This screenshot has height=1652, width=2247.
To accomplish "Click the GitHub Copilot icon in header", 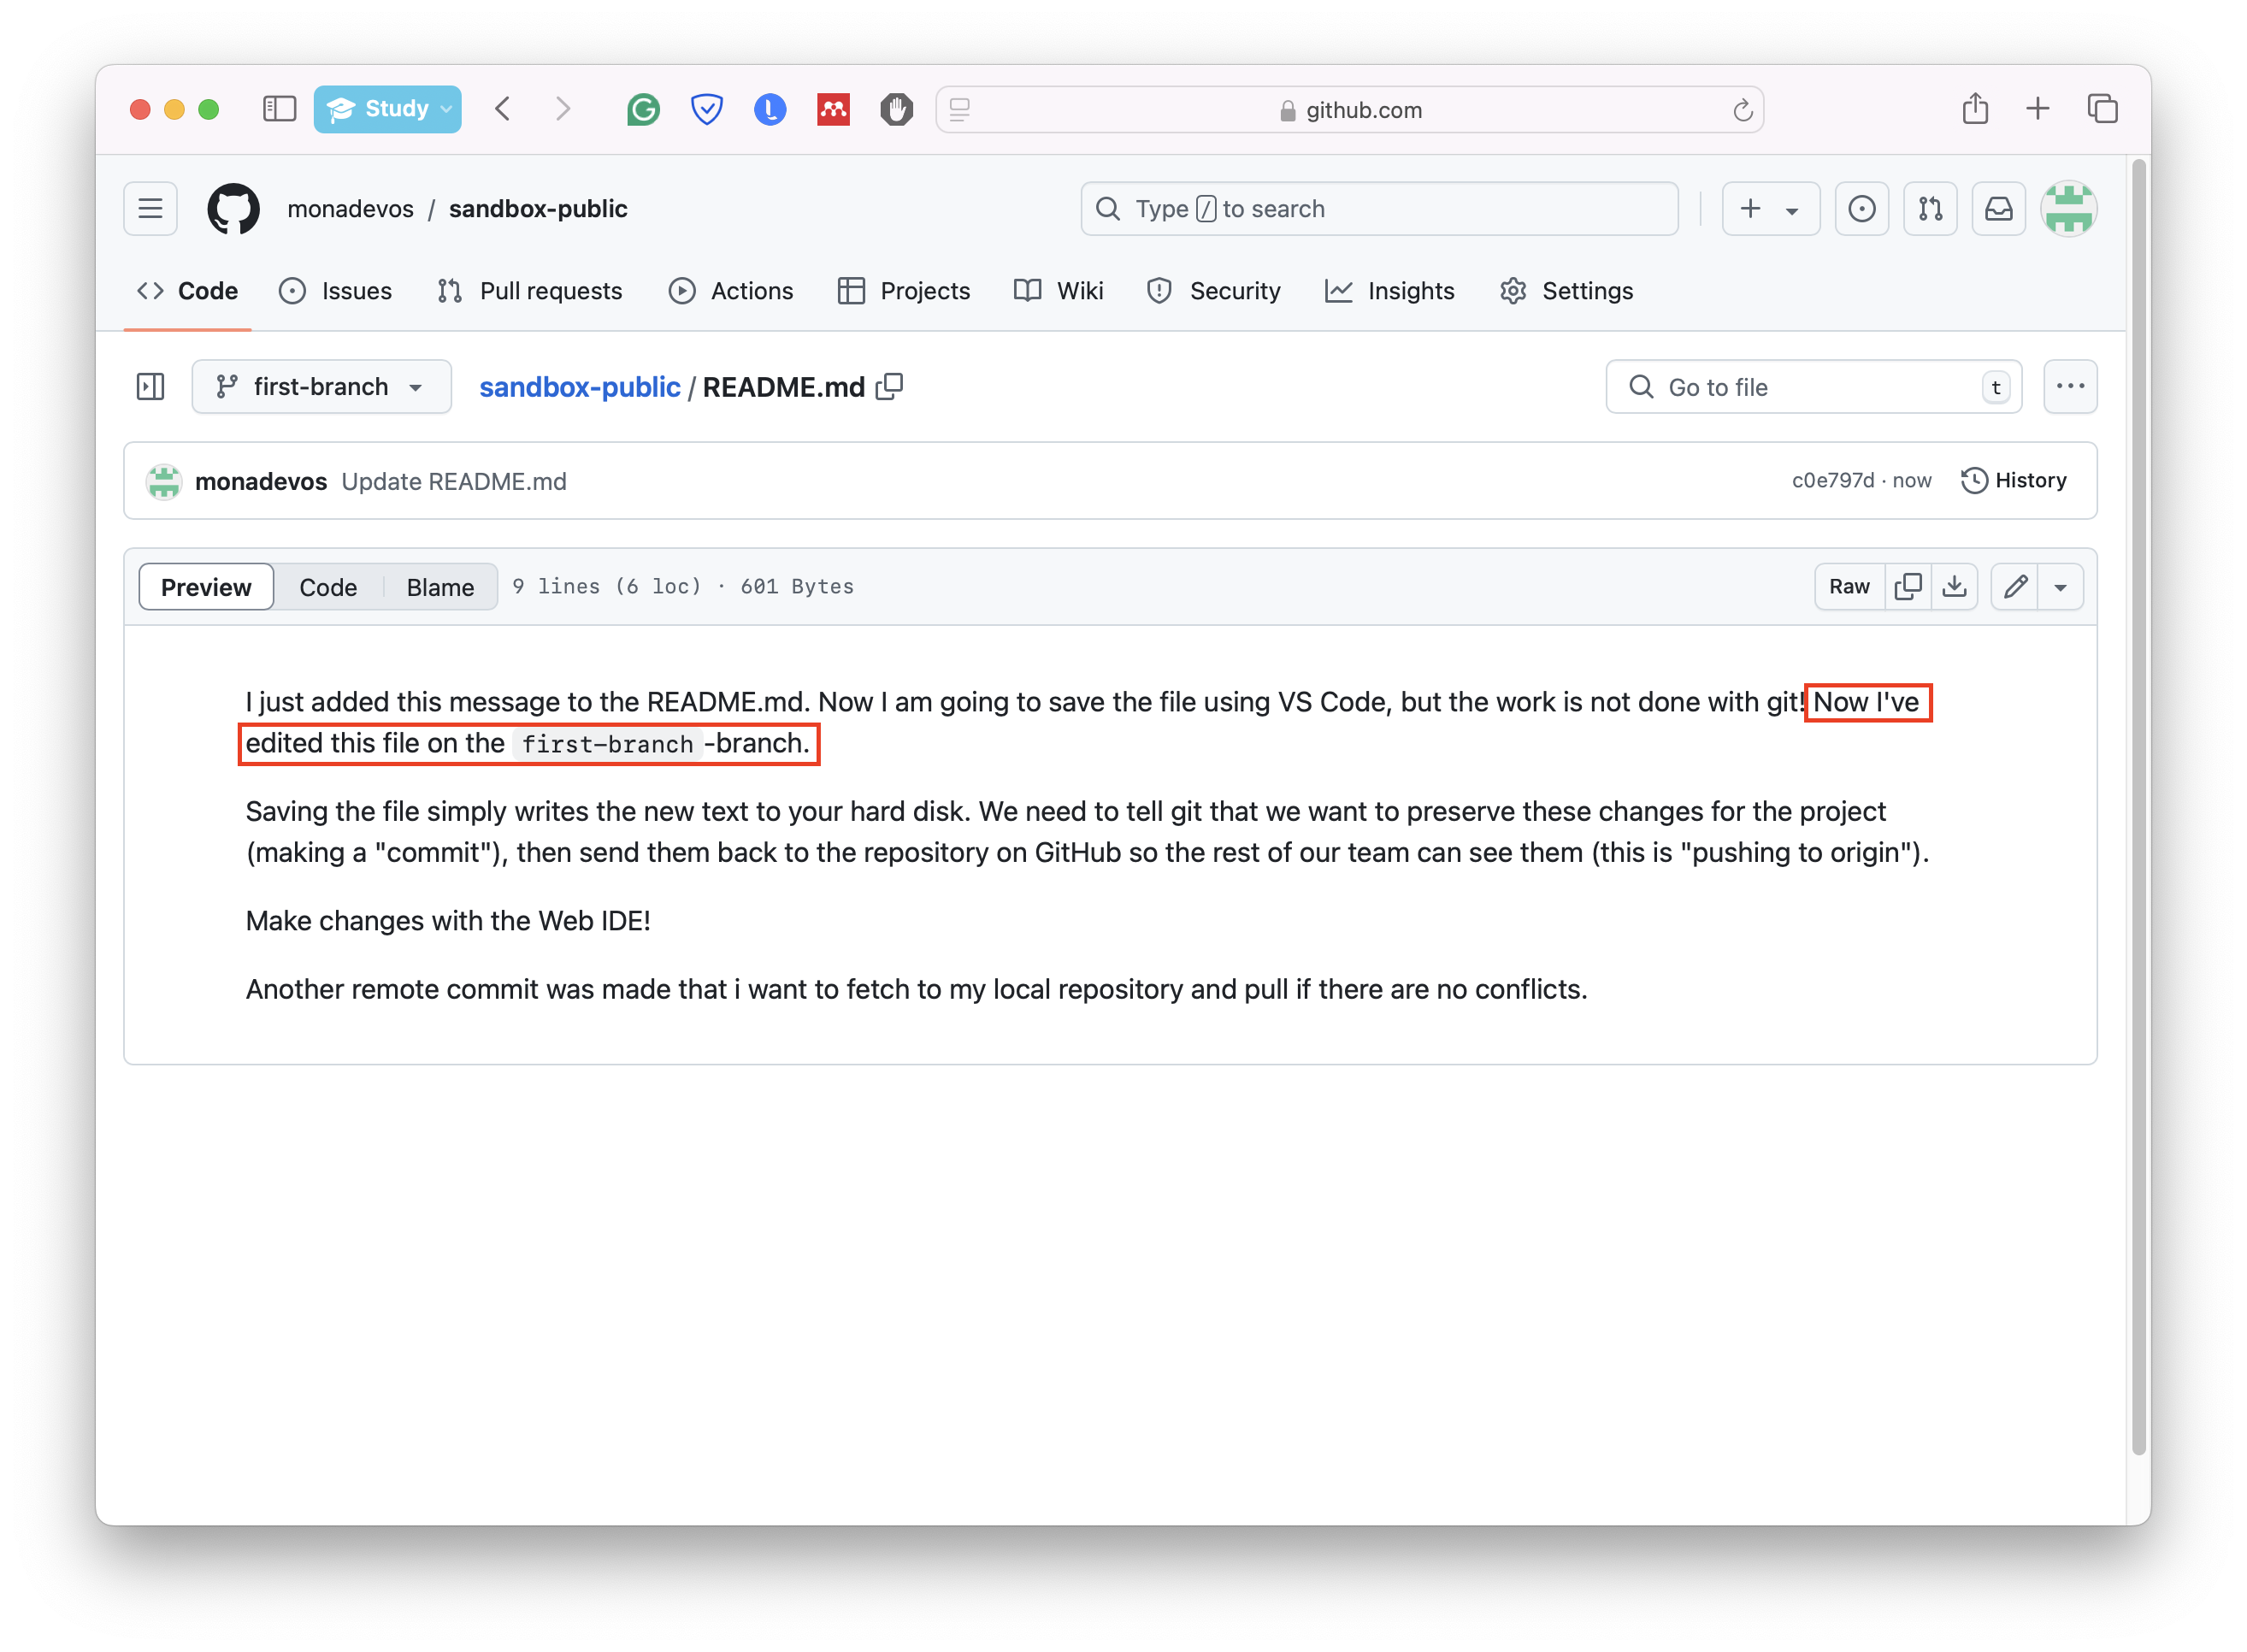I will pyautogui.click(x=1863, y=208).
